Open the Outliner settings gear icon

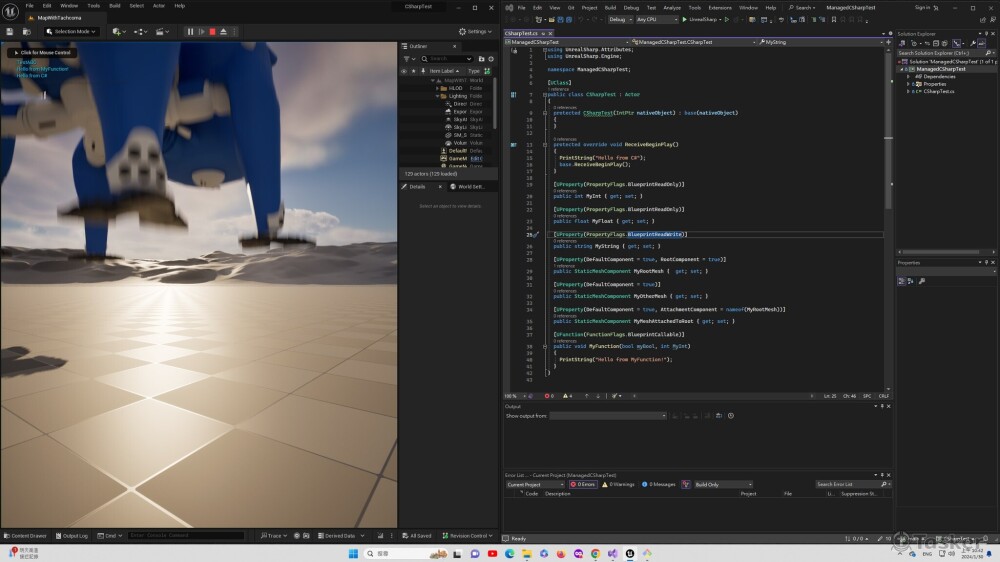click(x=493, y=59)
